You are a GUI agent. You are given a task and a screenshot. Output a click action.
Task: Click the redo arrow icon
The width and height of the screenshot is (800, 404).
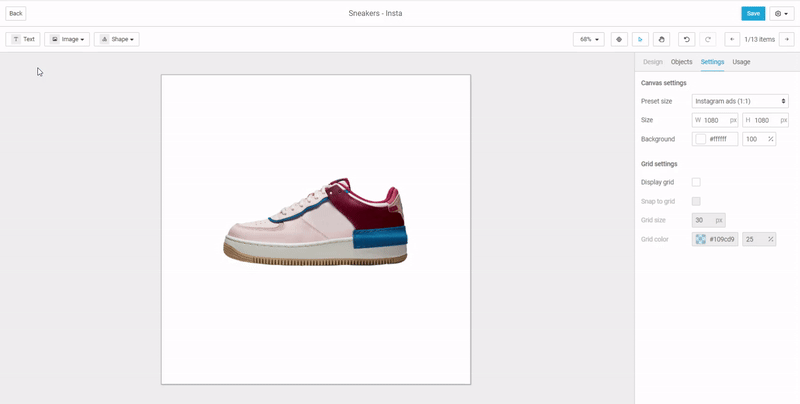tap(707, 39)
